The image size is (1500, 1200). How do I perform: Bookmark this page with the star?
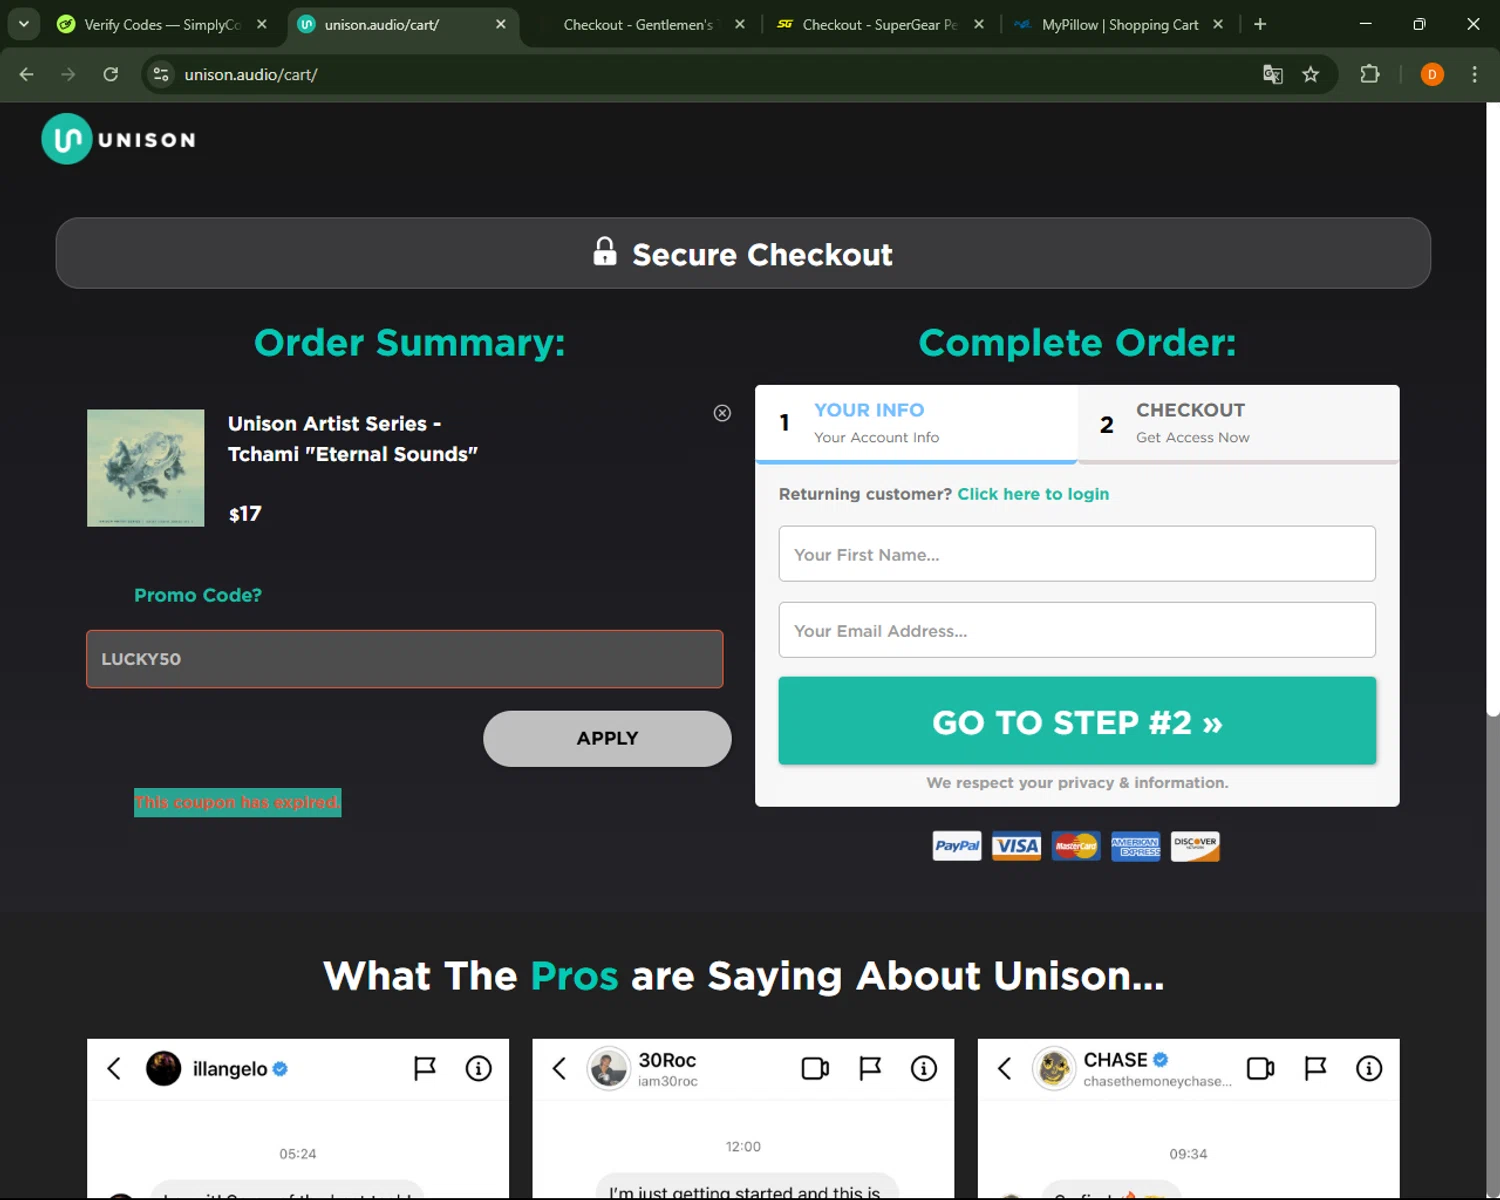[1311, 74]
